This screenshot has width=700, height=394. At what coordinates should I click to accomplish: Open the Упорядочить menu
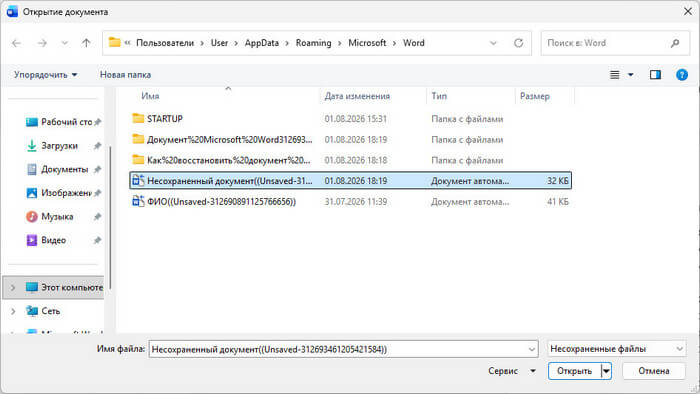pos(45,75)
